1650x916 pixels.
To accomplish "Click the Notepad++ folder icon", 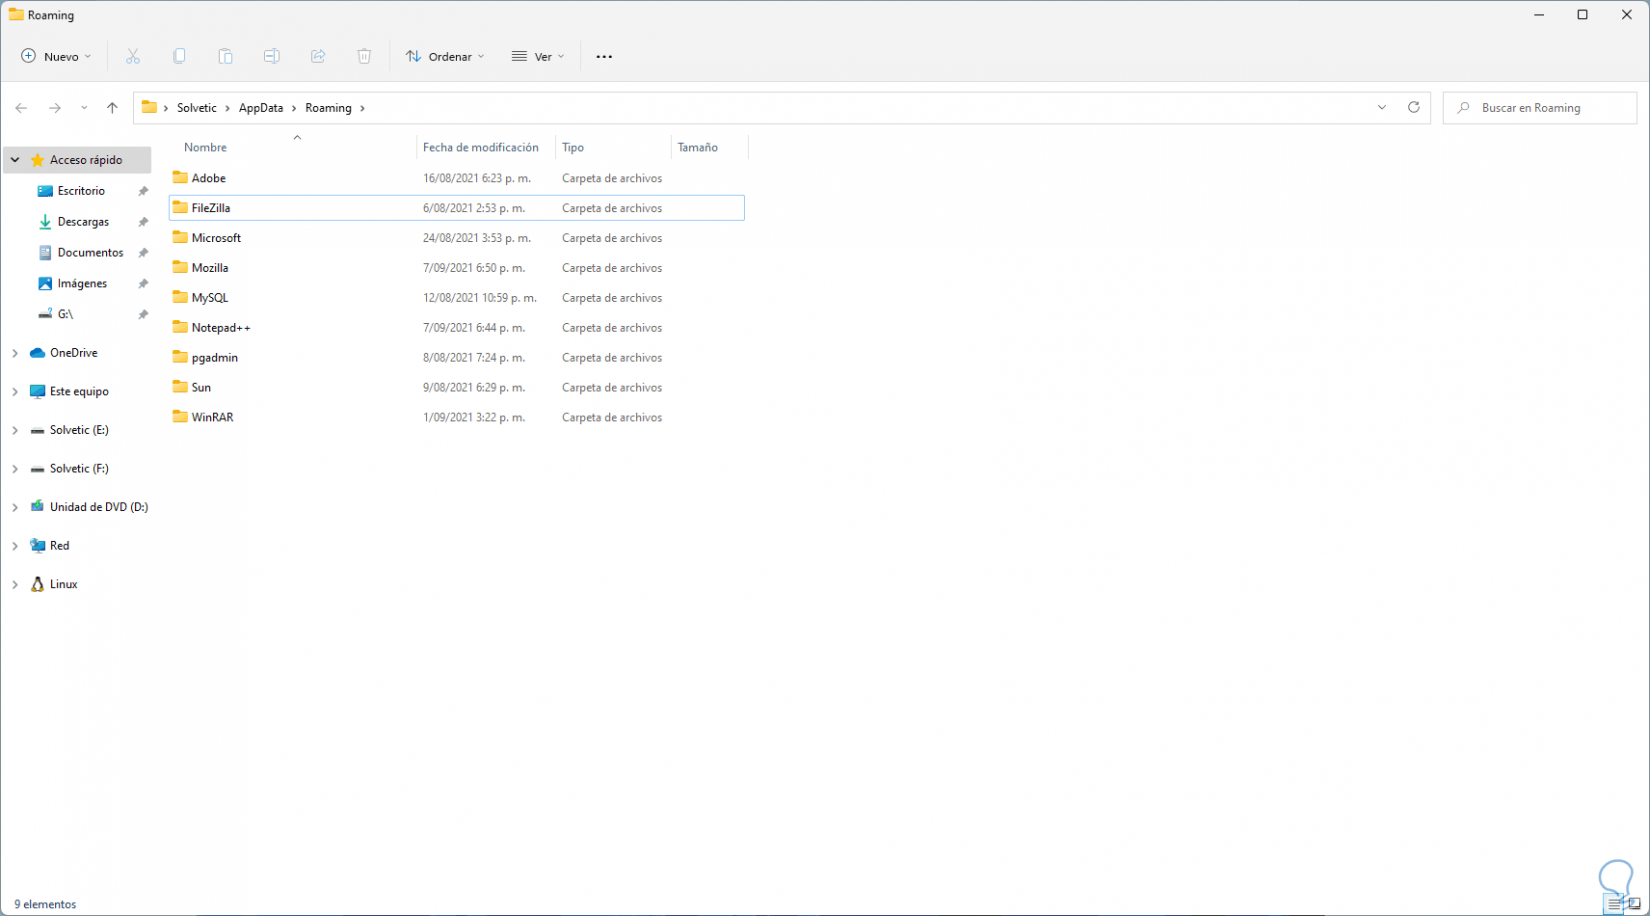I will pos(180,328).
